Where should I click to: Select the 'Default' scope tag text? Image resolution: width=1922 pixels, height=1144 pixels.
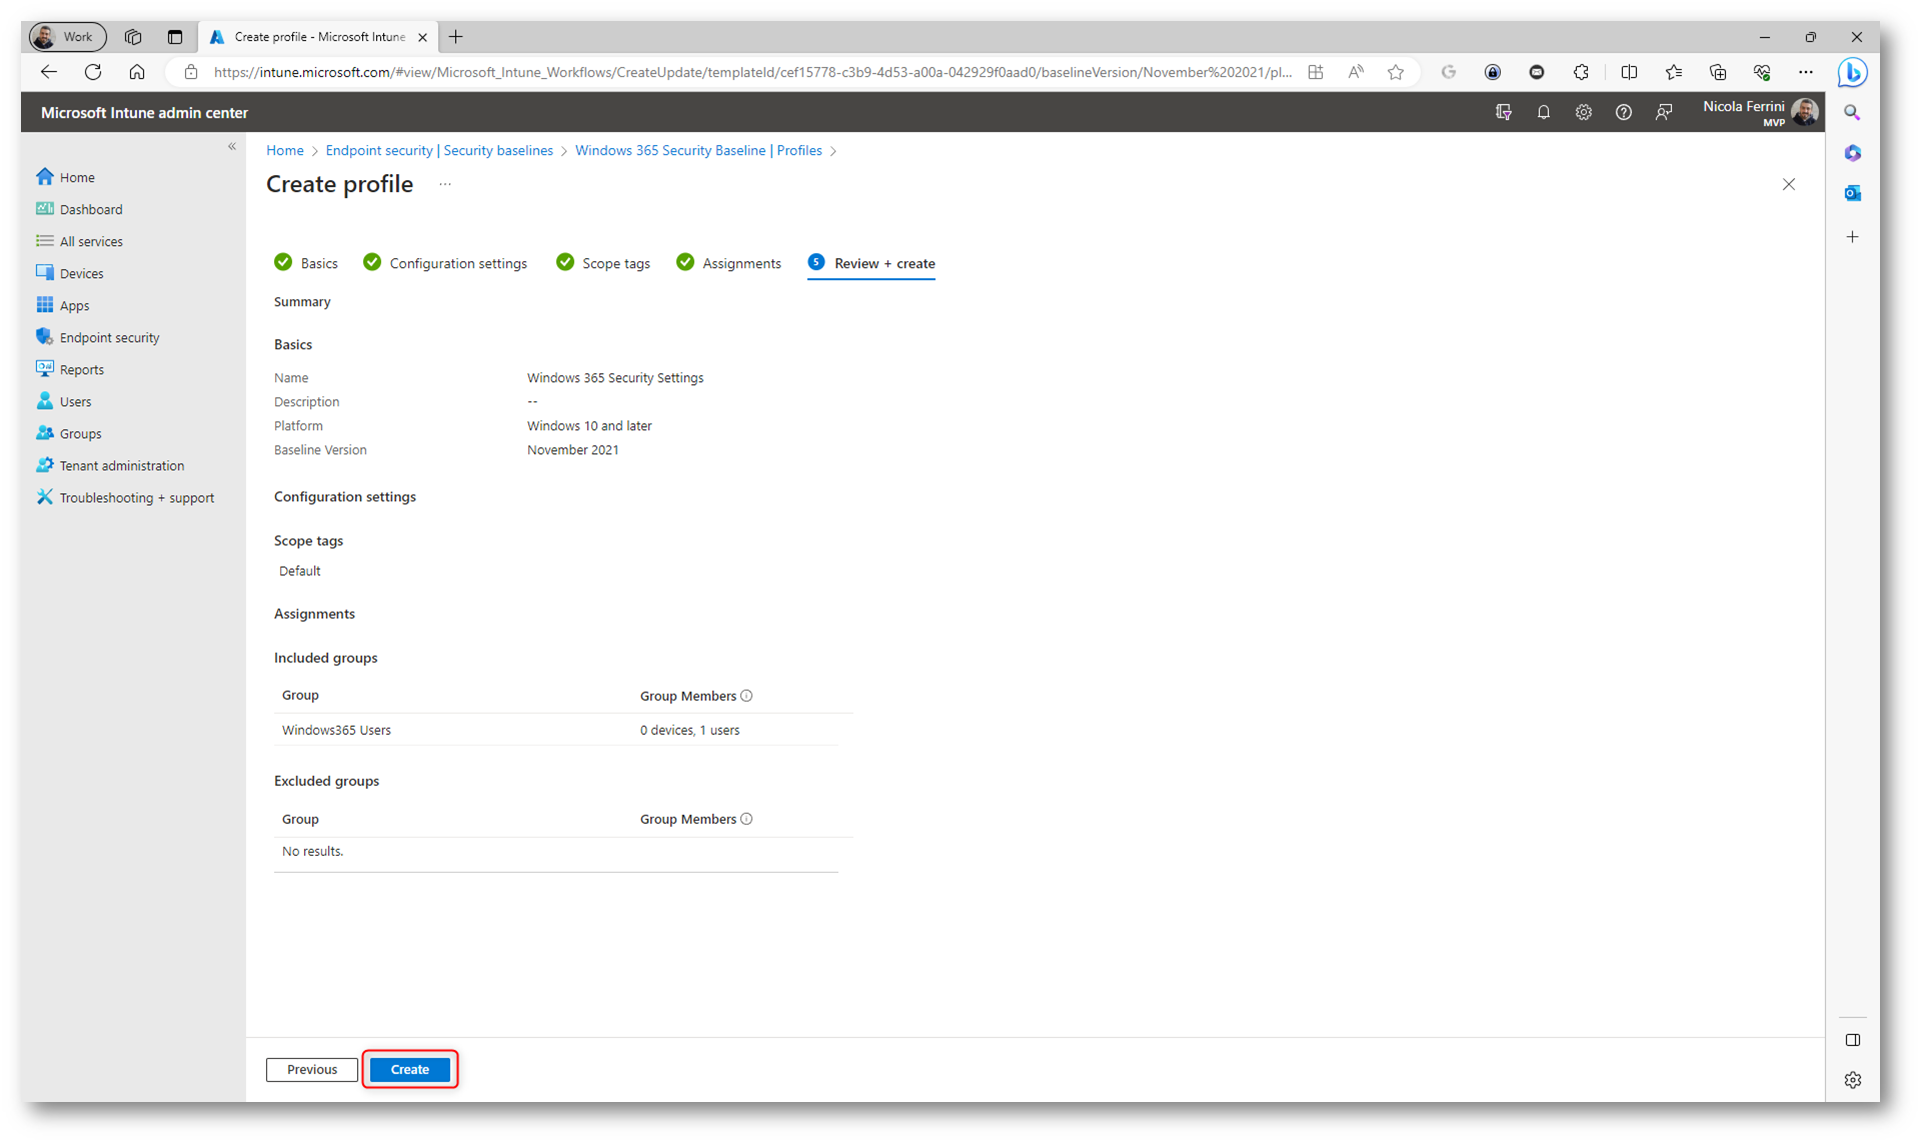click(300, 571)
